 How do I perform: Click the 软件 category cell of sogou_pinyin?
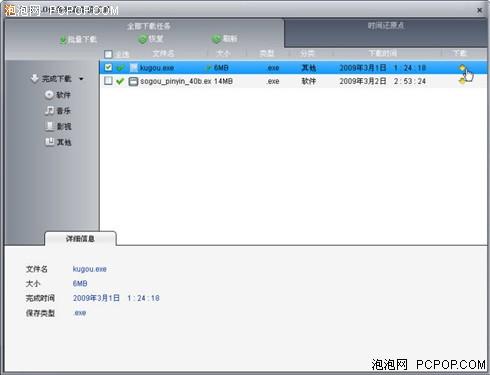[x=308, y=81]
